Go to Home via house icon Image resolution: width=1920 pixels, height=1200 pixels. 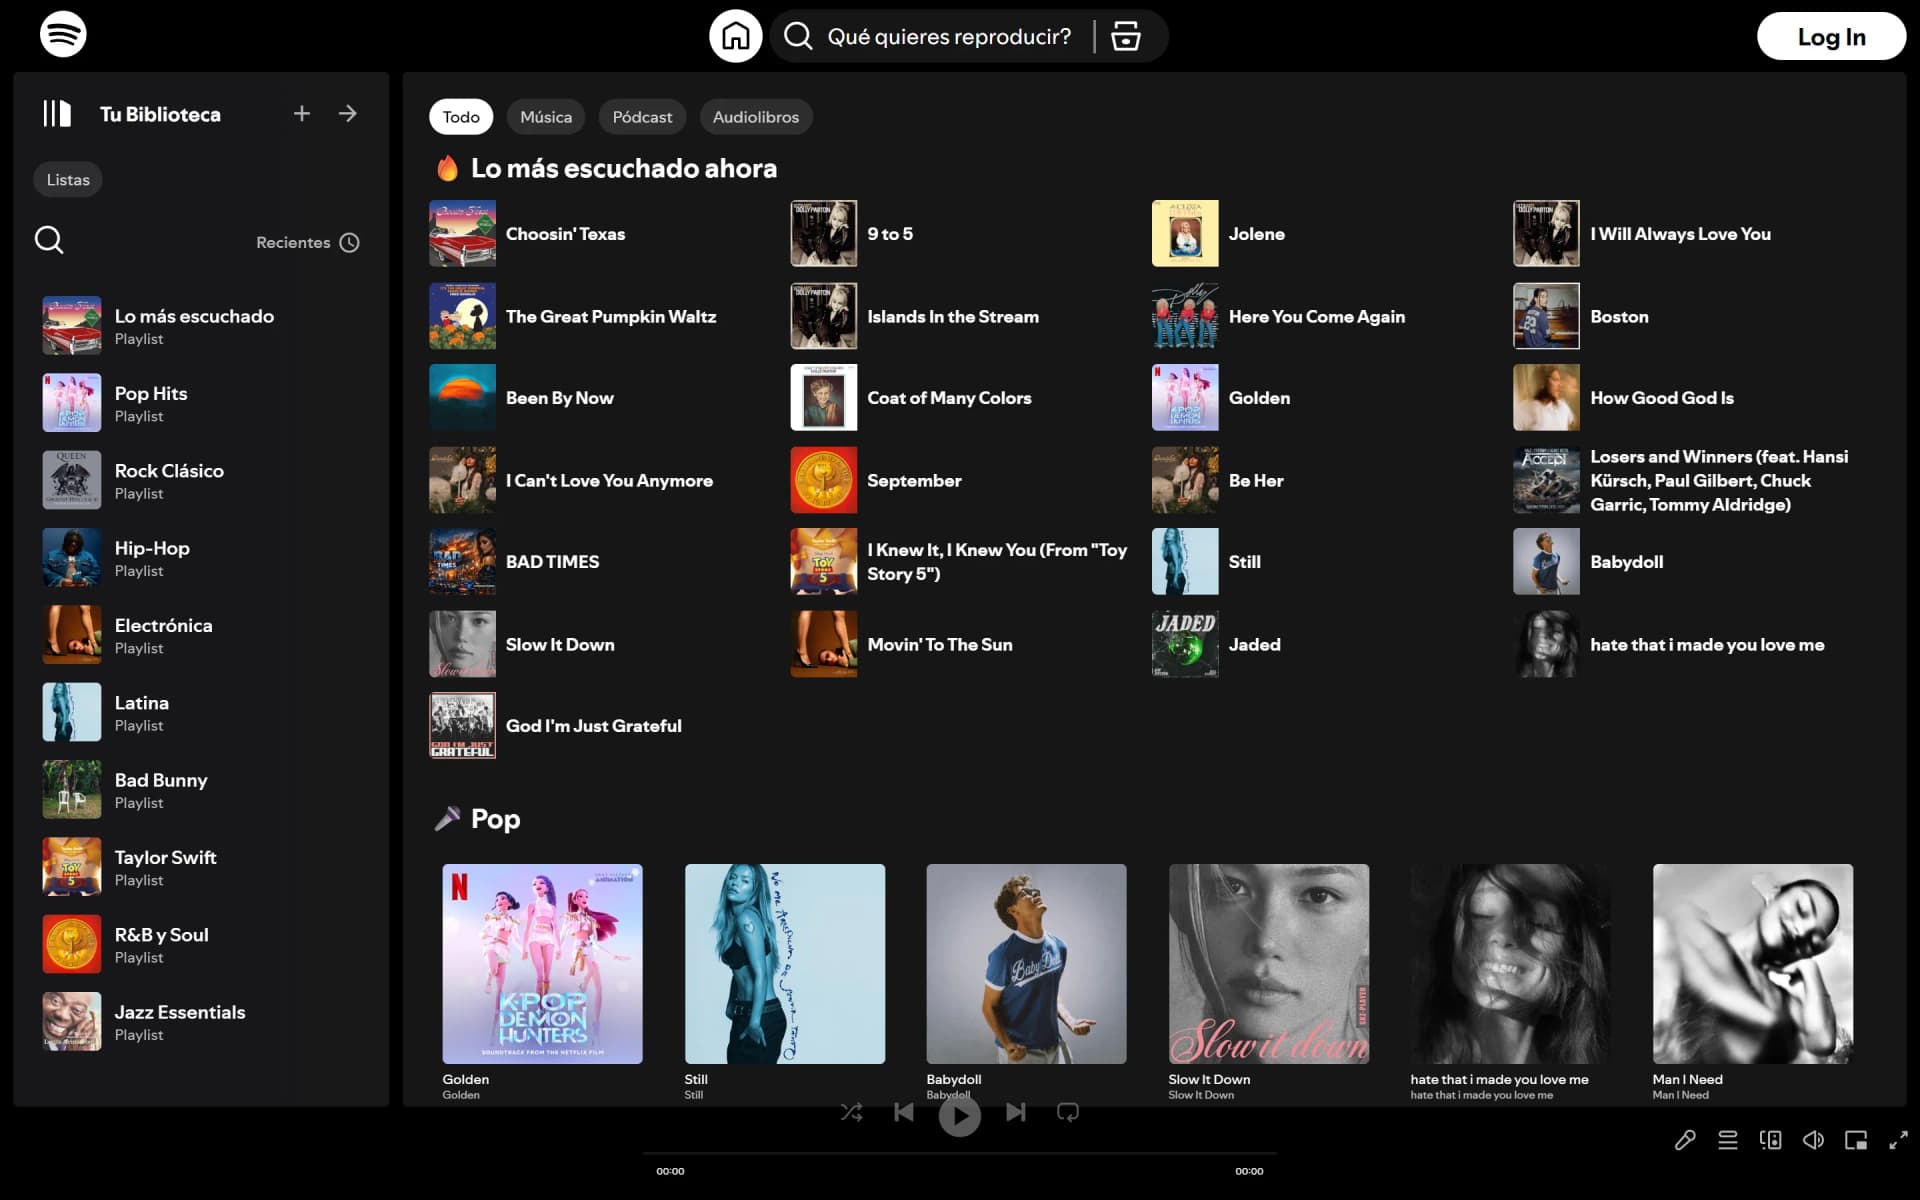(x=736, y=36)
